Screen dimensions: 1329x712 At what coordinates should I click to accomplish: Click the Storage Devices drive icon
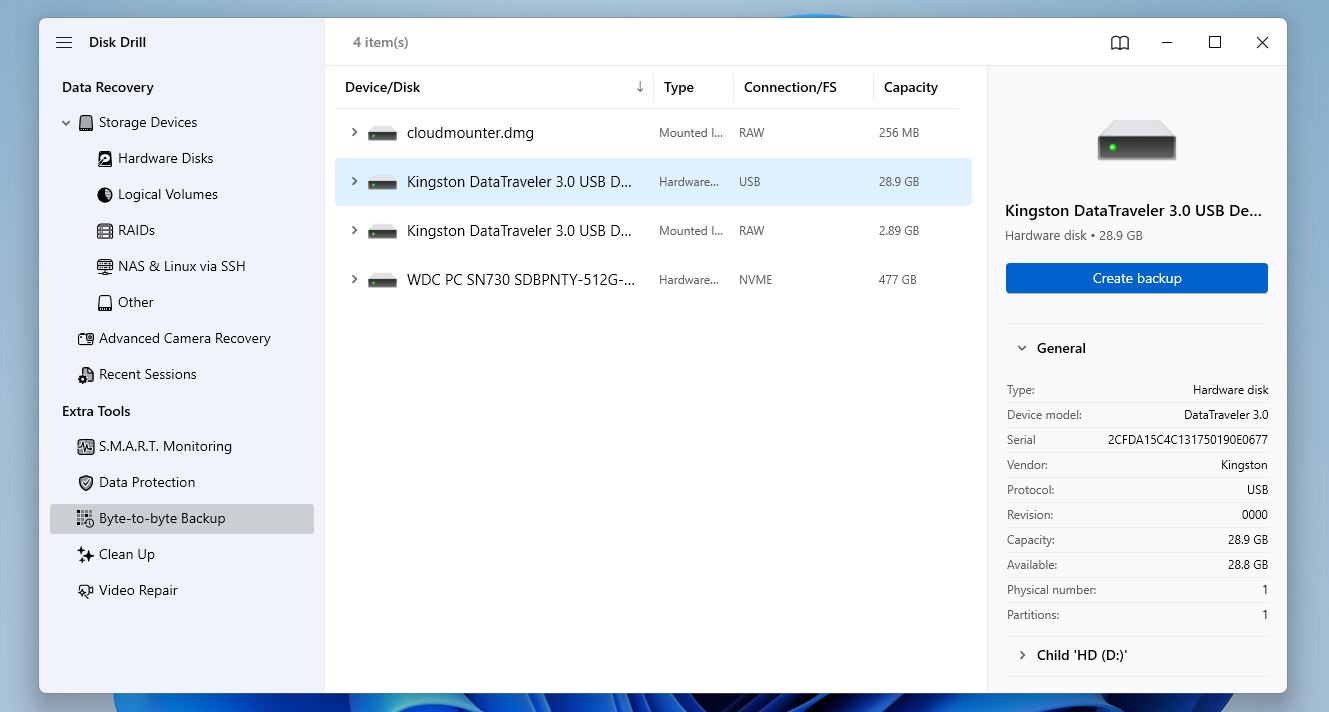click(86, 123)
